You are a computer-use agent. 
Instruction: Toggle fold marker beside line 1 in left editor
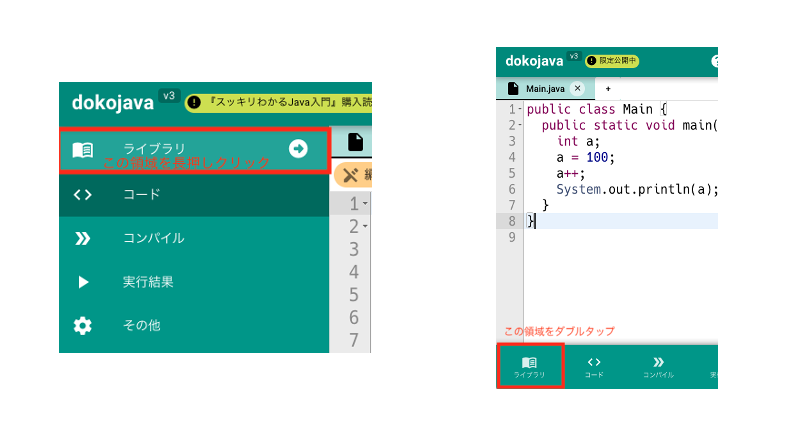tap(365, 204)
